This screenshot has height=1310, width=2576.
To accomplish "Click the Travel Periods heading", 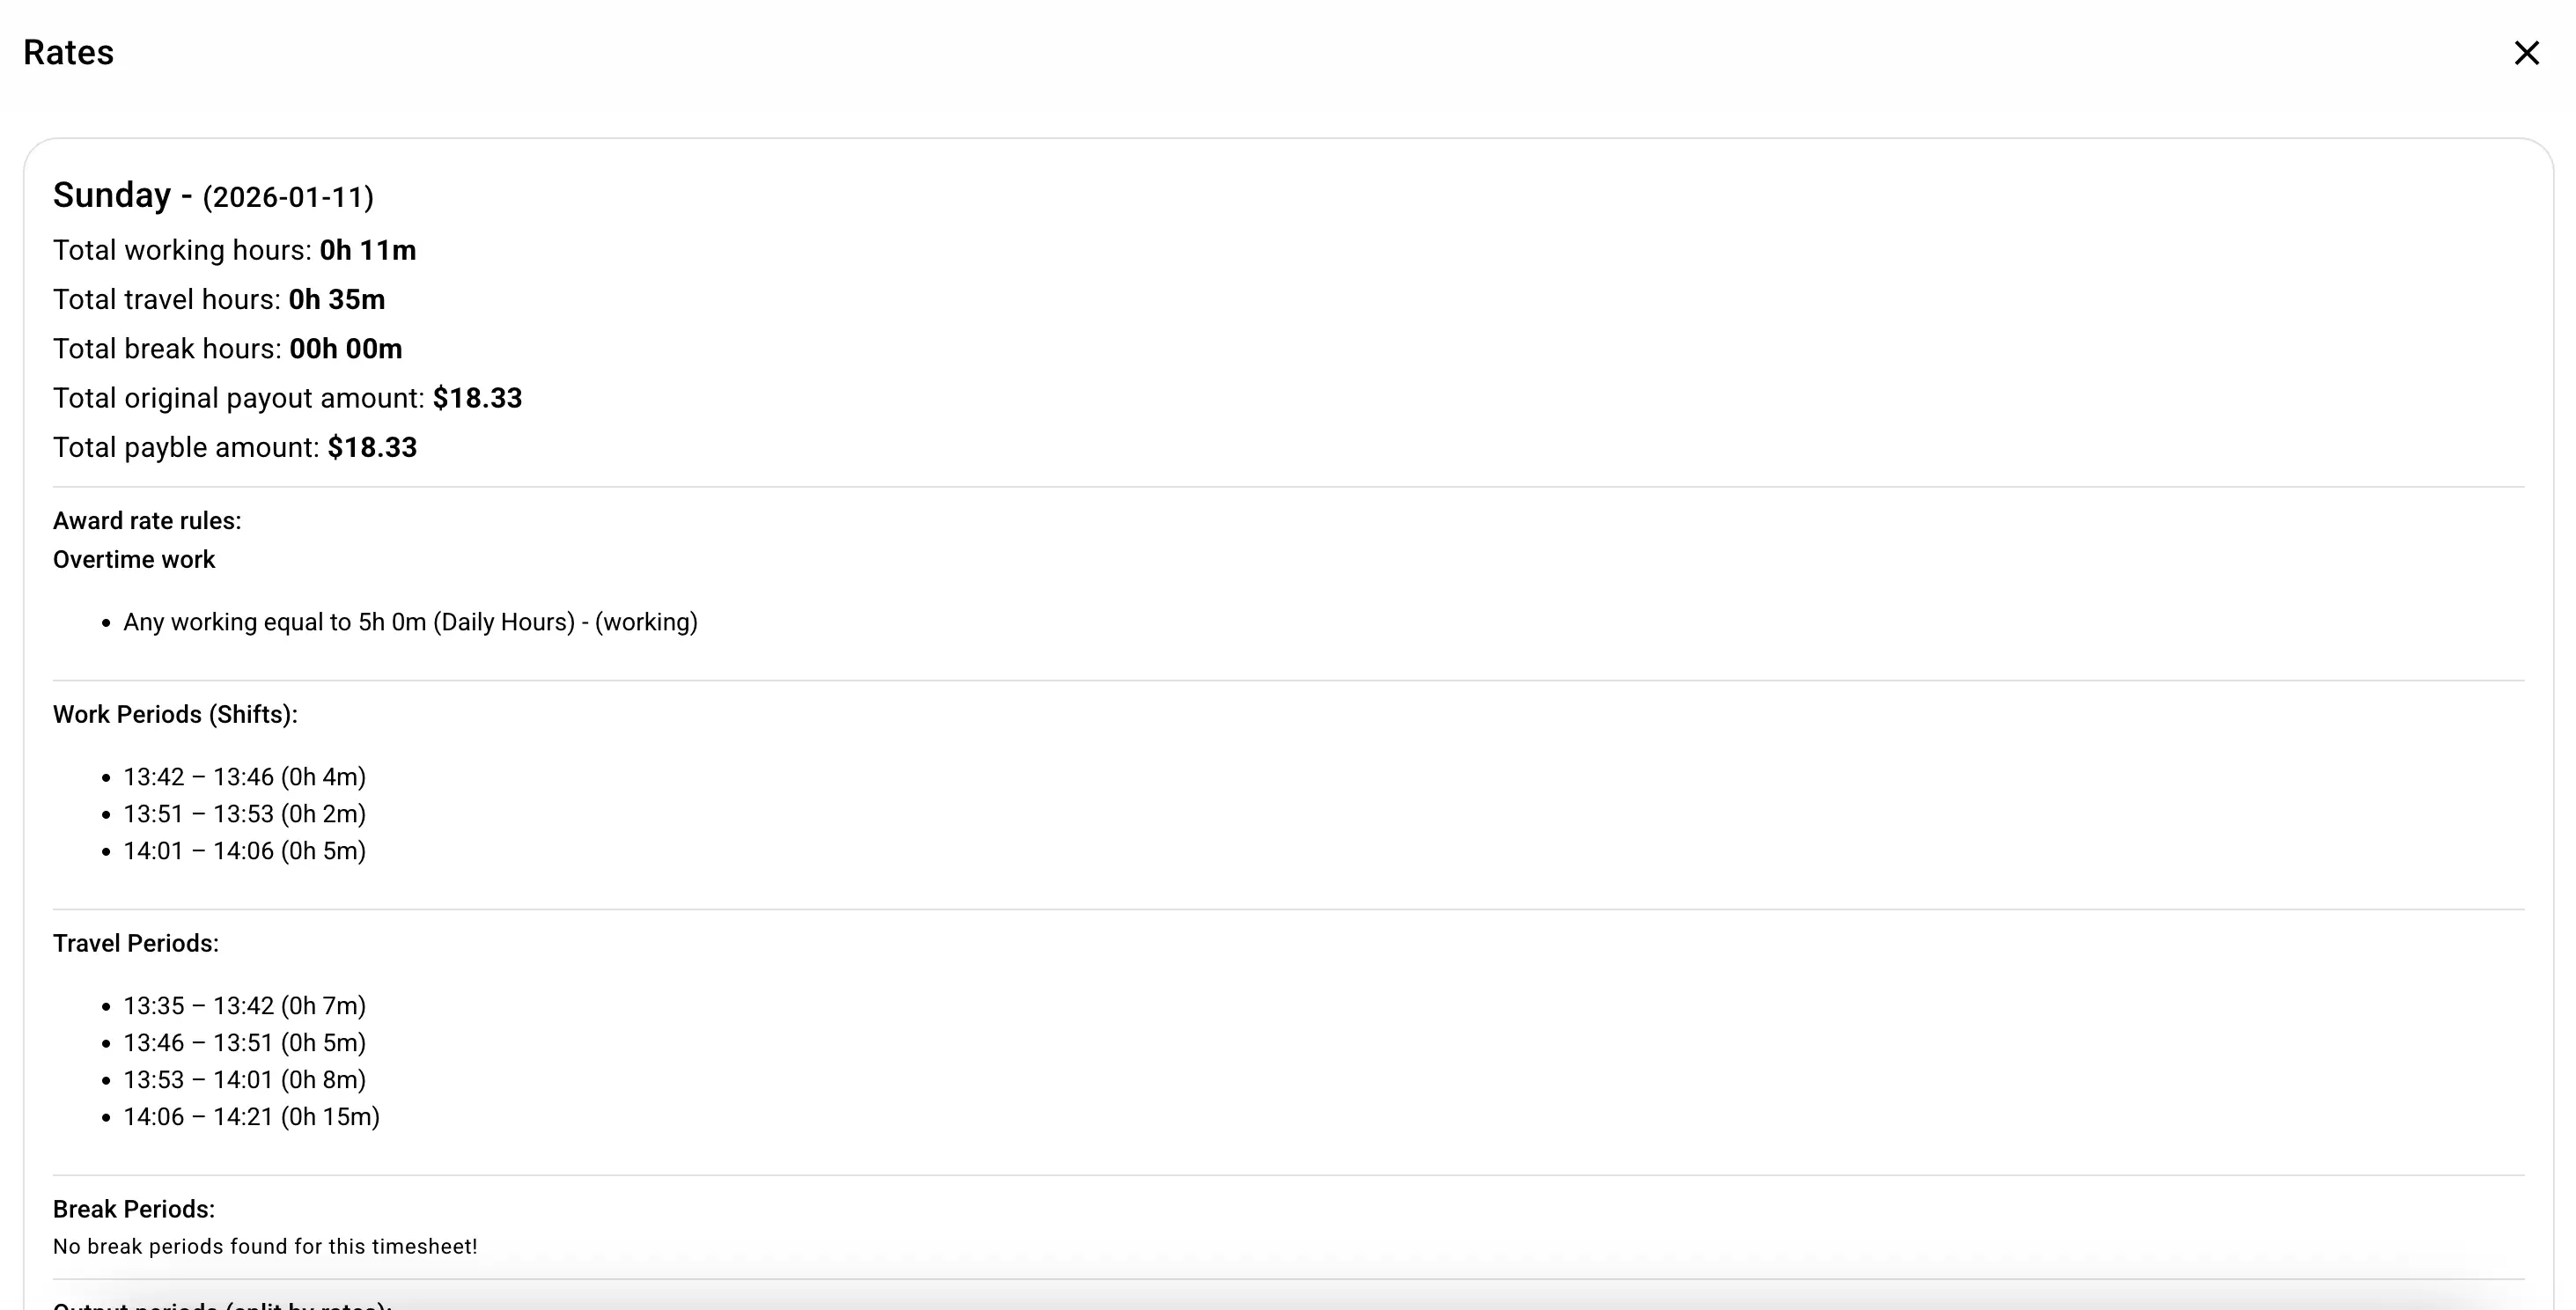I will pos(136,944).
